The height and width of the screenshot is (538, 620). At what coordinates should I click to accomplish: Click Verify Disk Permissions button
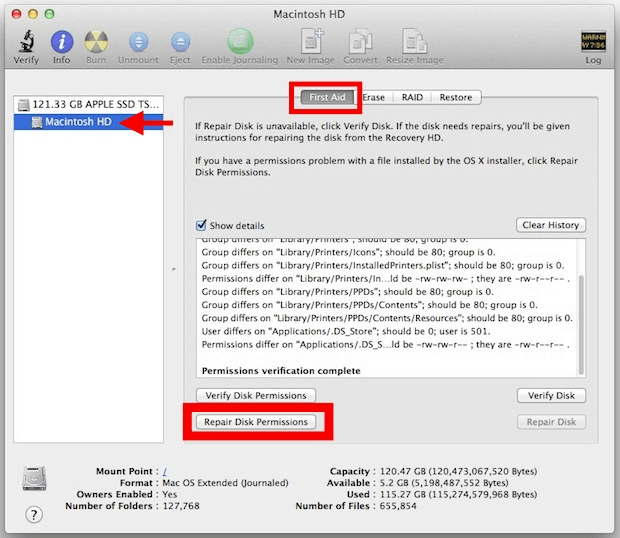256,395
